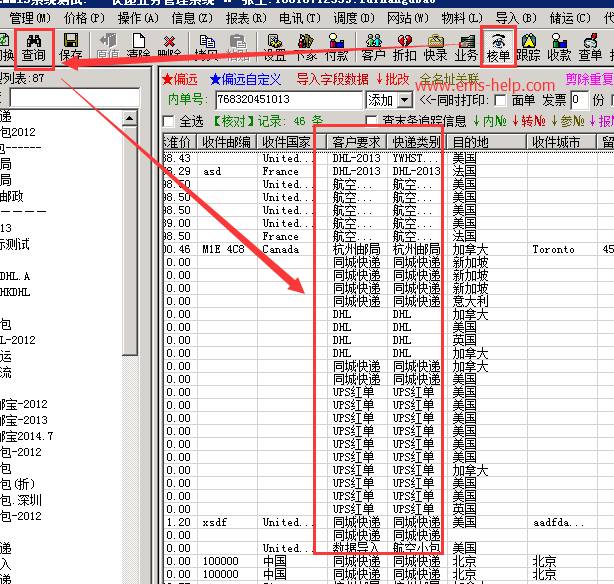Click the 客户要求 column header

pos(356,142)
